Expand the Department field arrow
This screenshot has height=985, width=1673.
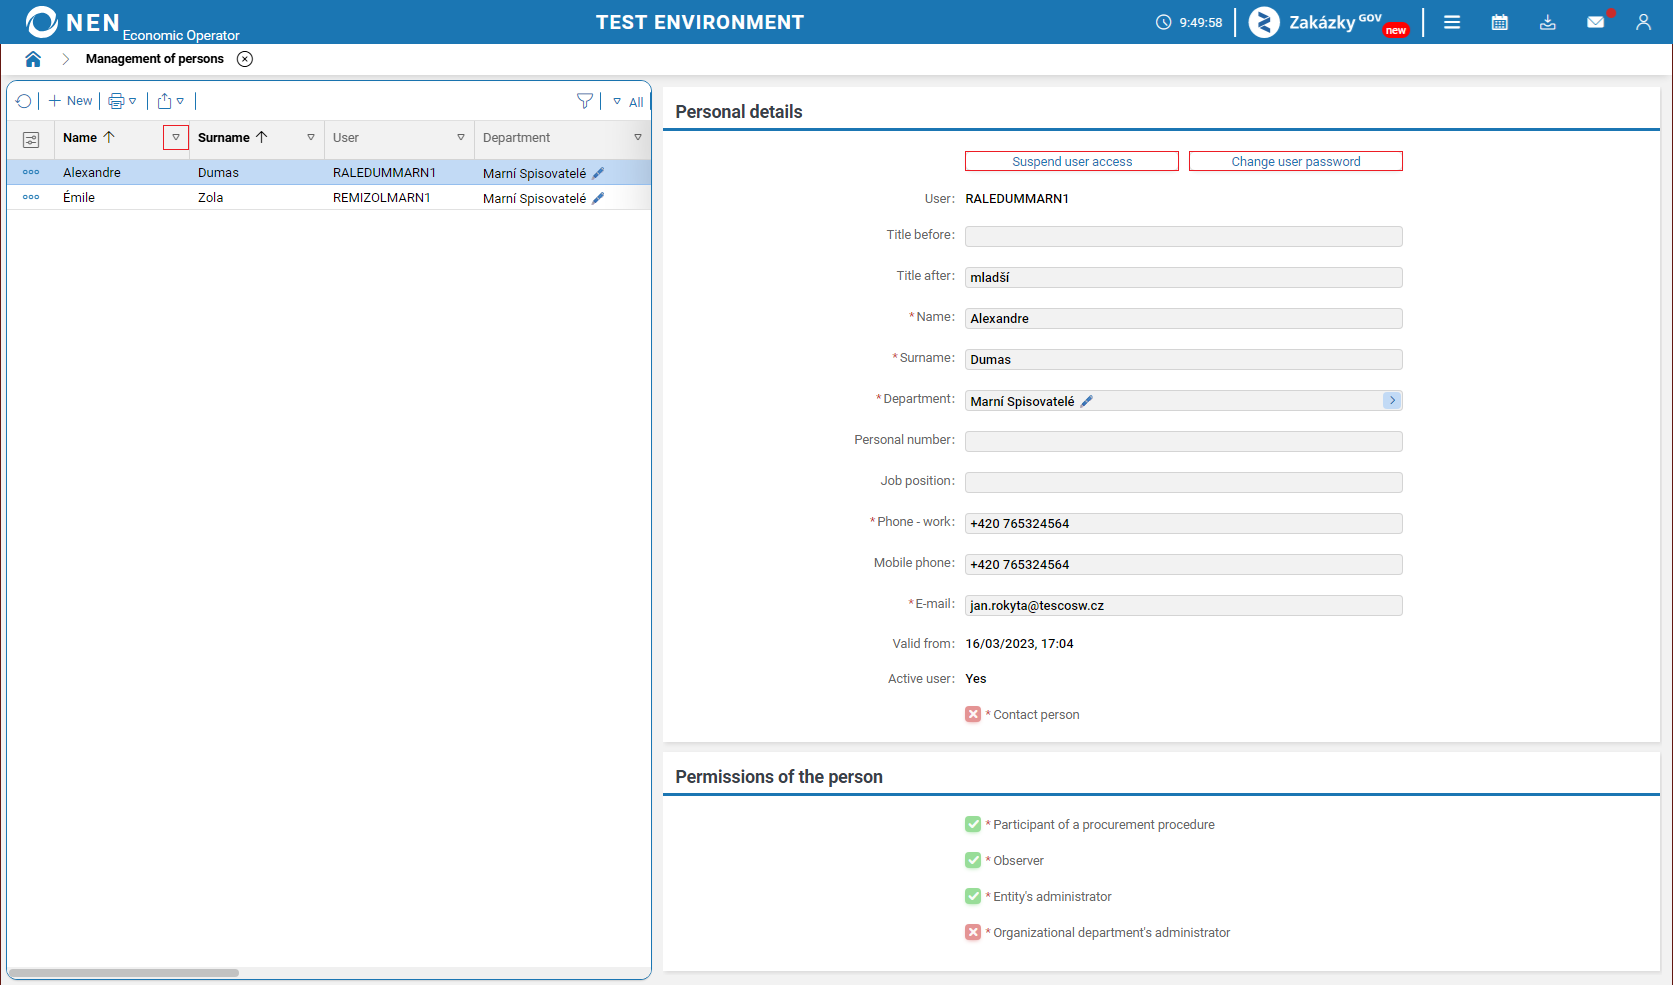(x=1392, y=400)
